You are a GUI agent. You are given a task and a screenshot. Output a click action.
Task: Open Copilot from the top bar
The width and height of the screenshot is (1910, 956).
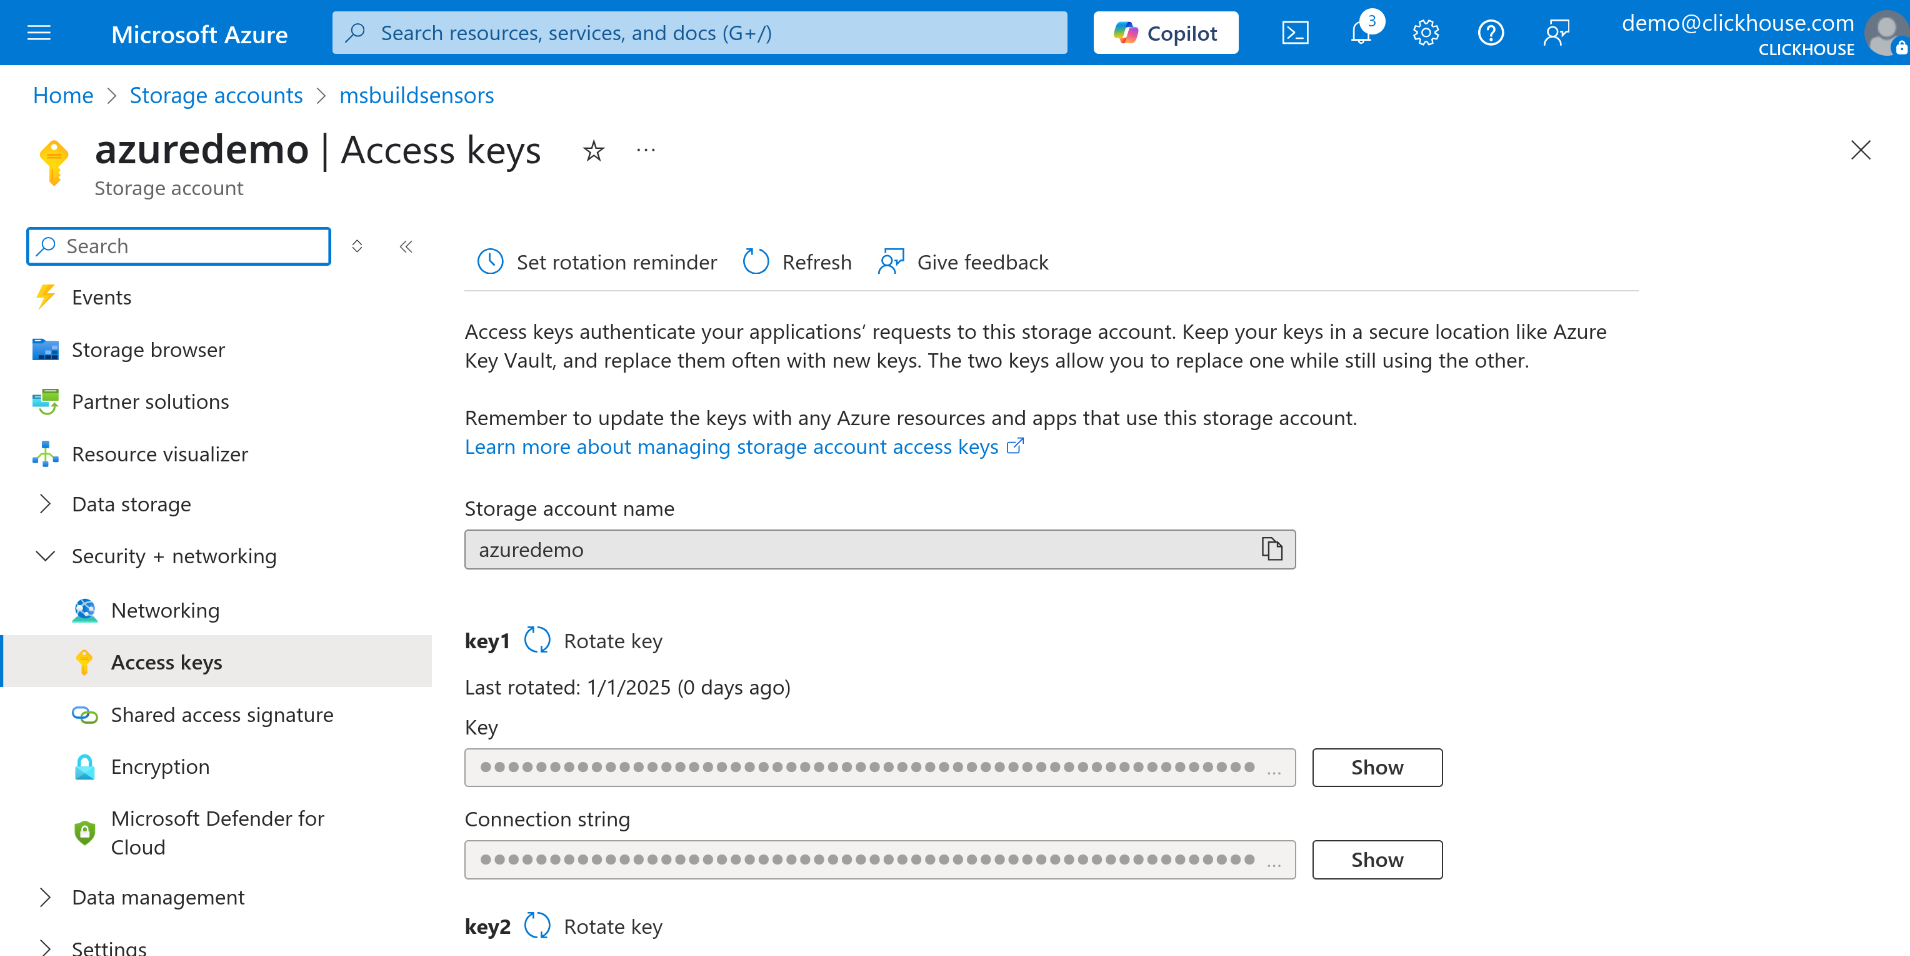click(1164, 32)
